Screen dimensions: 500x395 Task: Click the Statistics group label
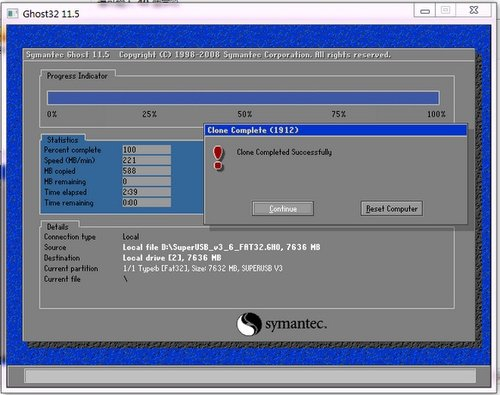pyautogui.click(x=62, y=140)
